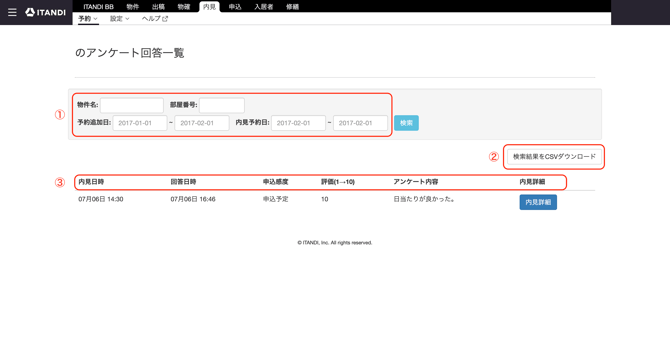Open the ITANDI BB tab
This screenshot has height=363, width=670.
pyautogui.click(x=98, y=7)
